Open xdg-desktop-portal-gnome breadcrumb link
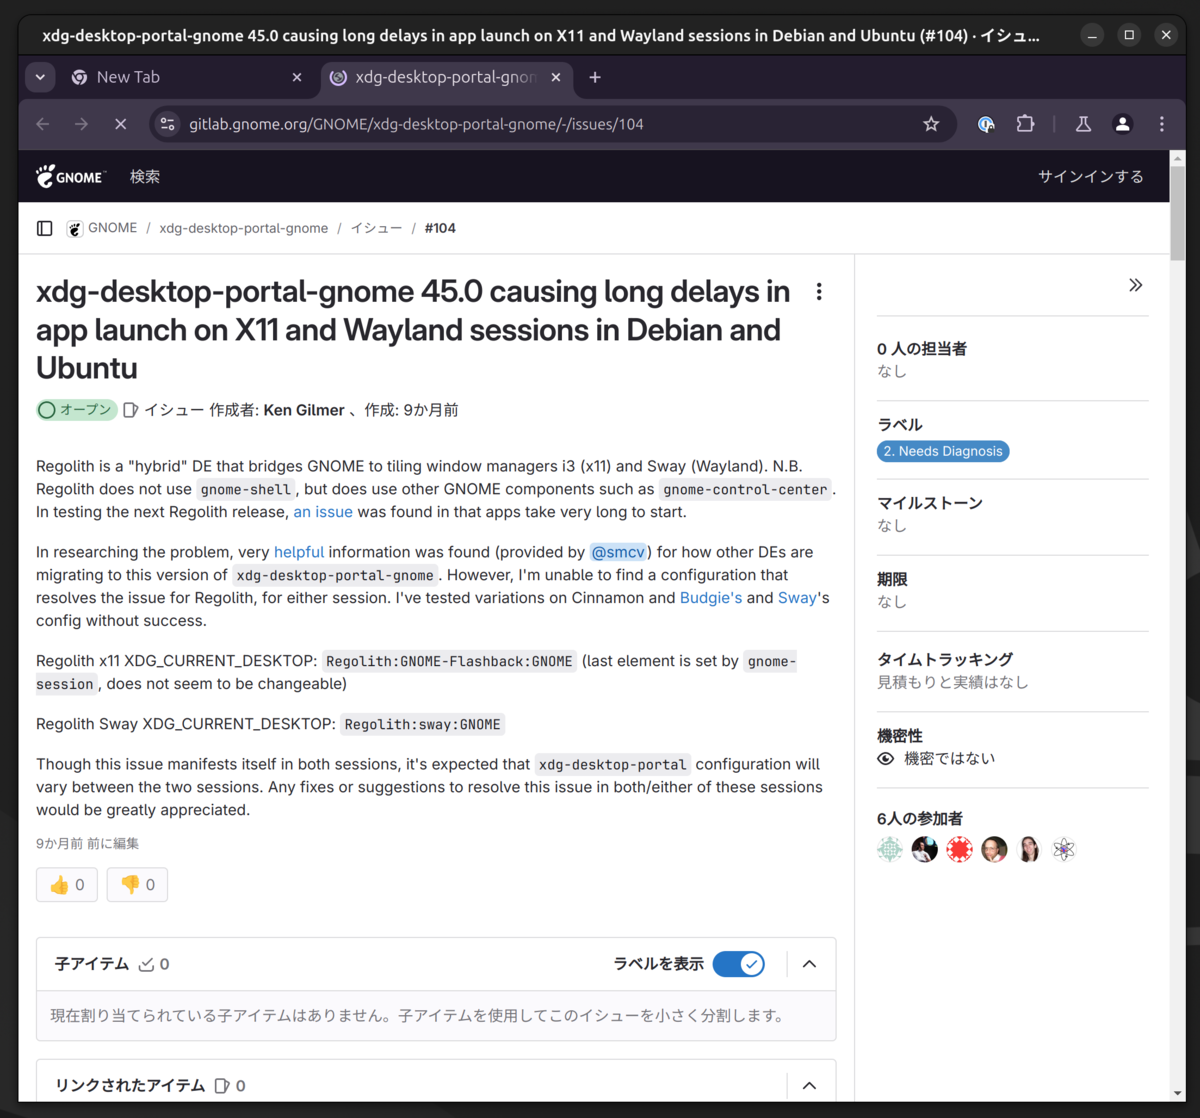The width and height of the screenshot is (1200, 1118). 244,228
